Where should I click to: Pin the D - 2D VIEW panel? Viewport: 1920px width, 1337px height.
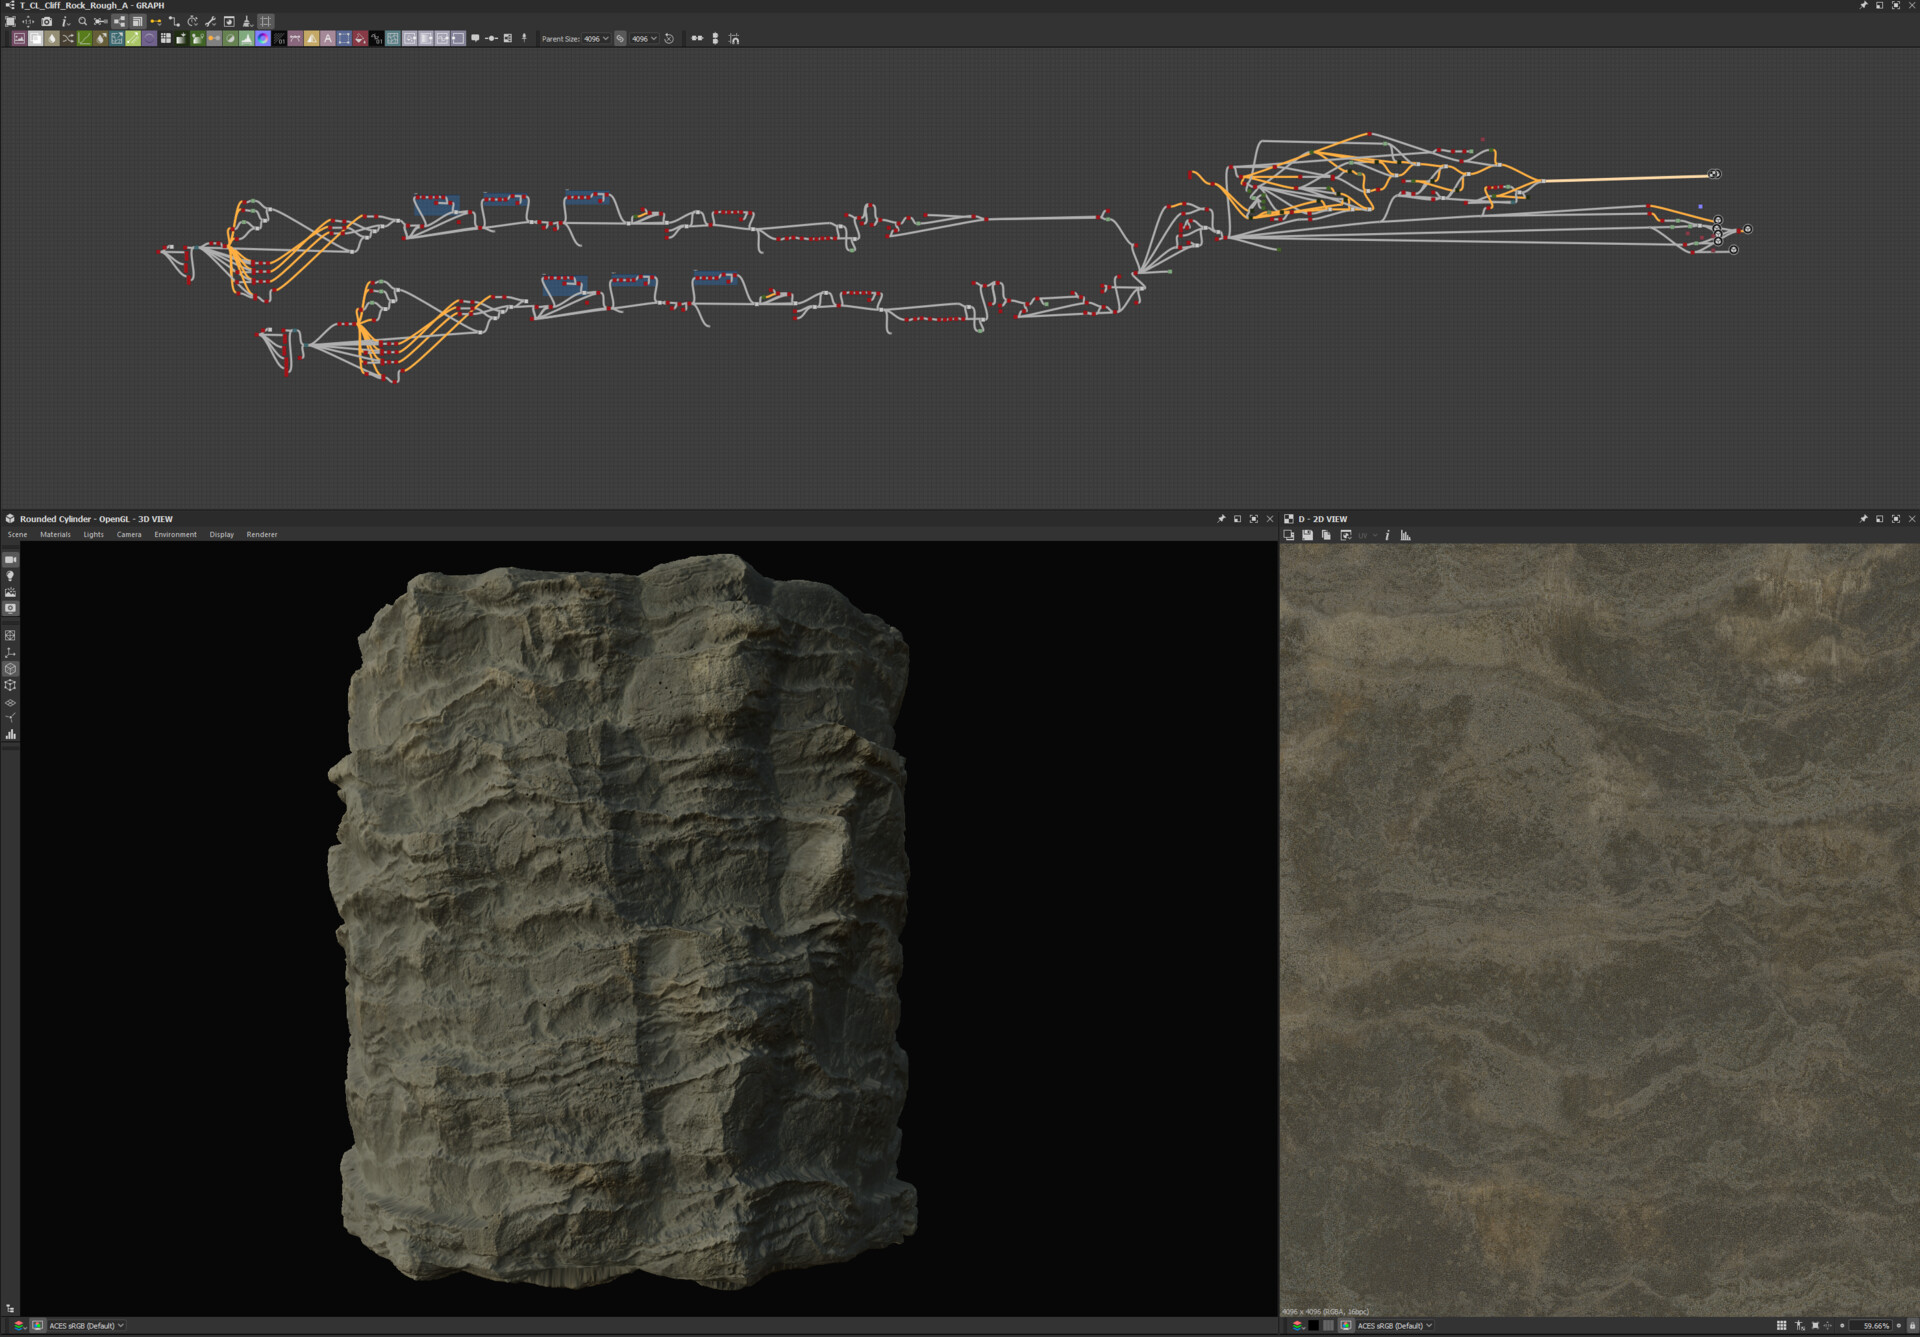[1863, 519]
